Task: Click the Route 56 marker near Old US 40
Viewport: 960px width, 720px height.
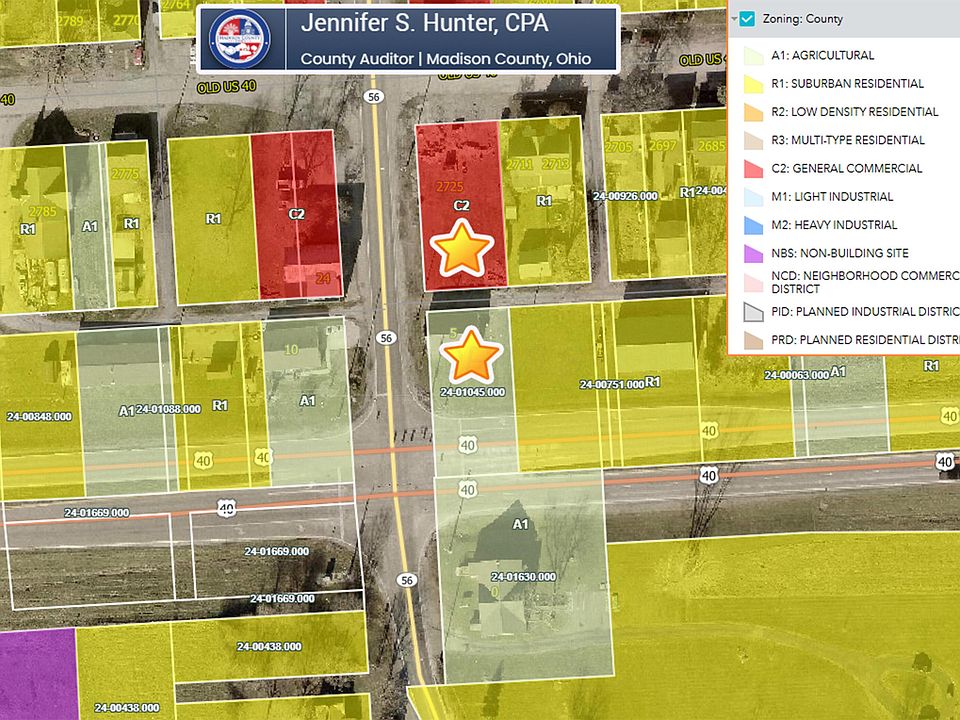Action: click(374, 97)
